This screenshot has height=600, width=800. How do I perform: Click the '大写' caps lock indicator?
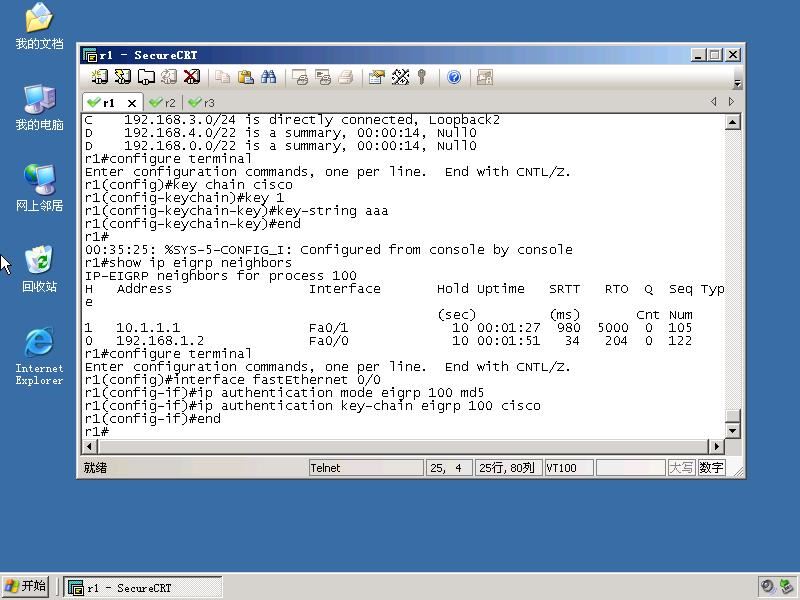tap(681, 468)
